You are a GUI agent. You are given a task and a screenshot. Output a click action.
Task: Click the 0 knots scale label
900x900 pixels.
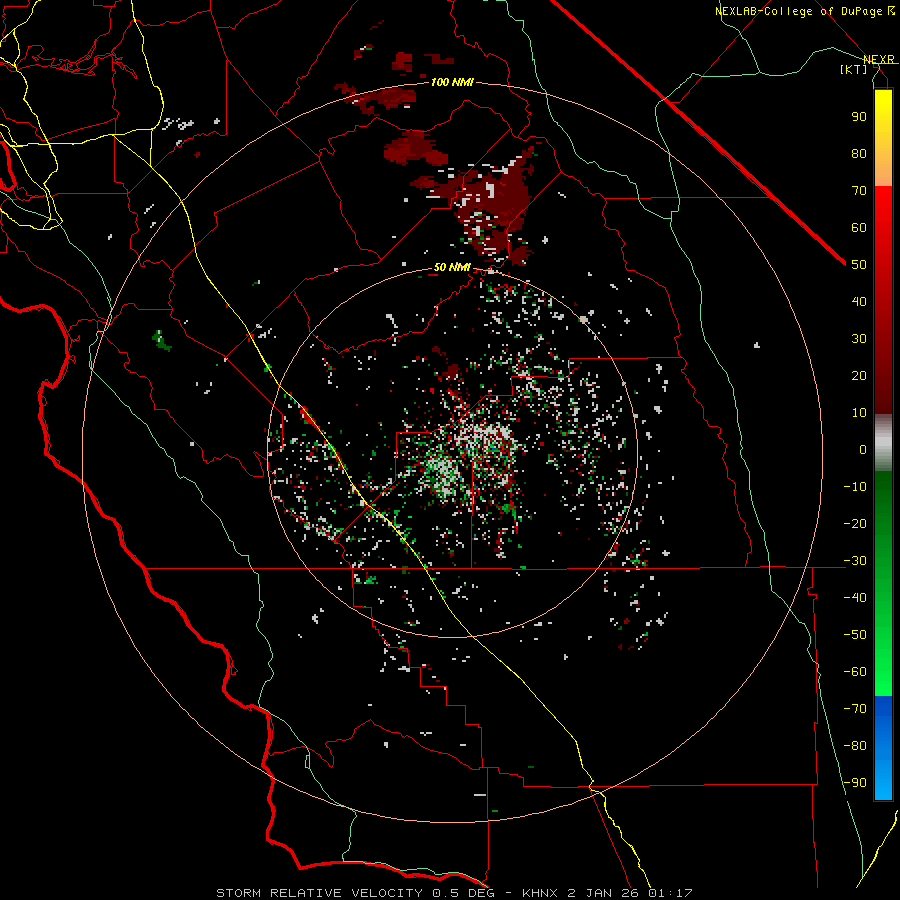(863, 450)
